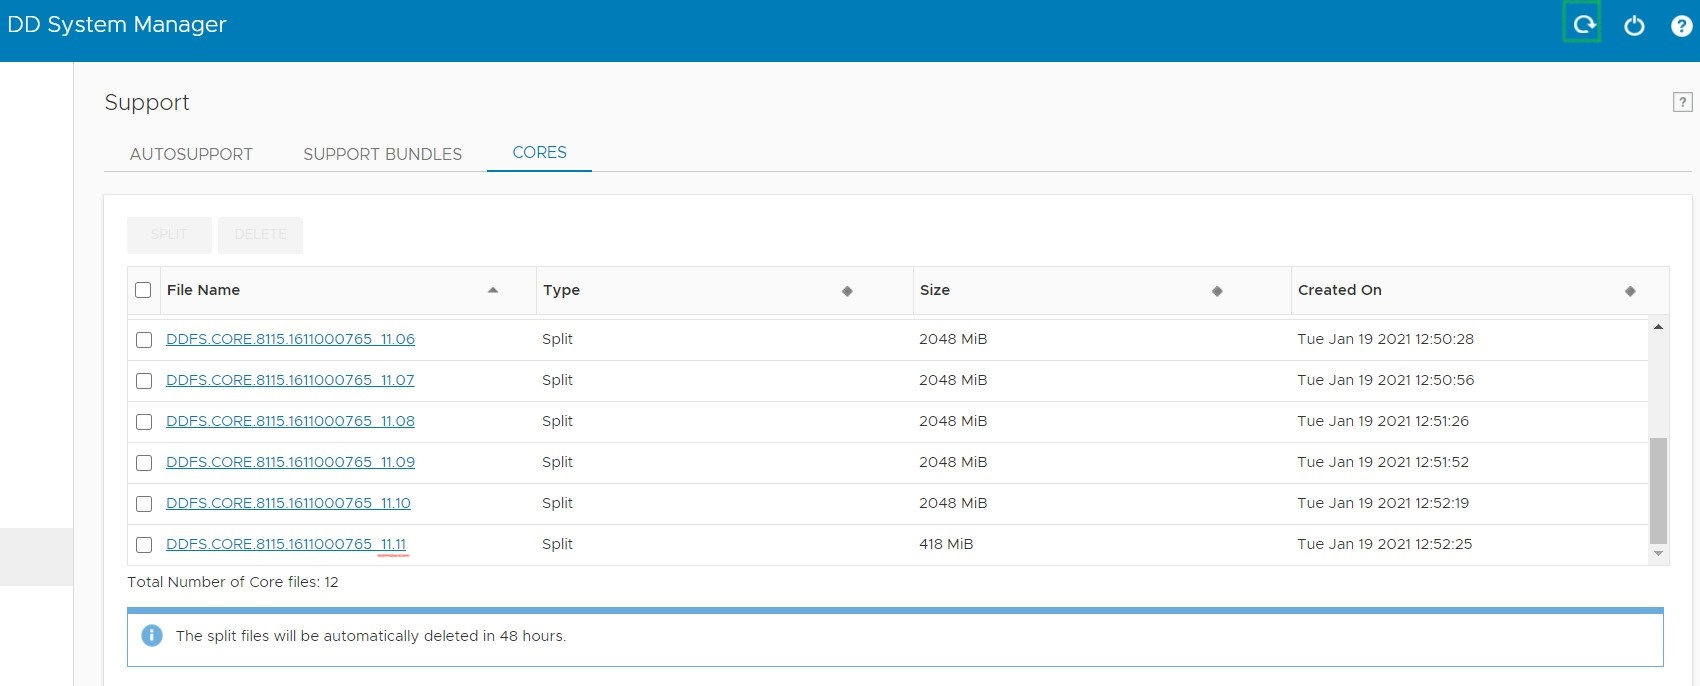The width and height of the screenshot is (1700, 686).
Task: Open the DDFS.CORE.8115.1611000765_11.07 file link
Action: point(290,380)
